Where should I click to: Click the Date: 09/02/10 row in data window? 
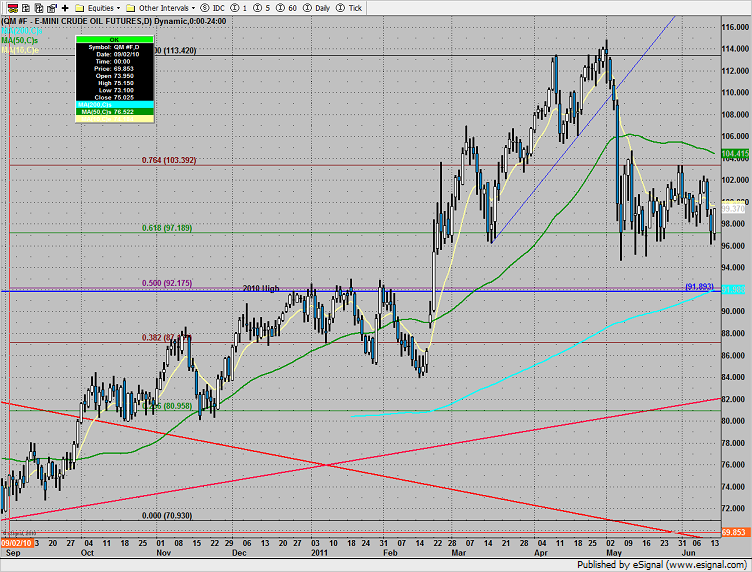[x=115, y=54]
